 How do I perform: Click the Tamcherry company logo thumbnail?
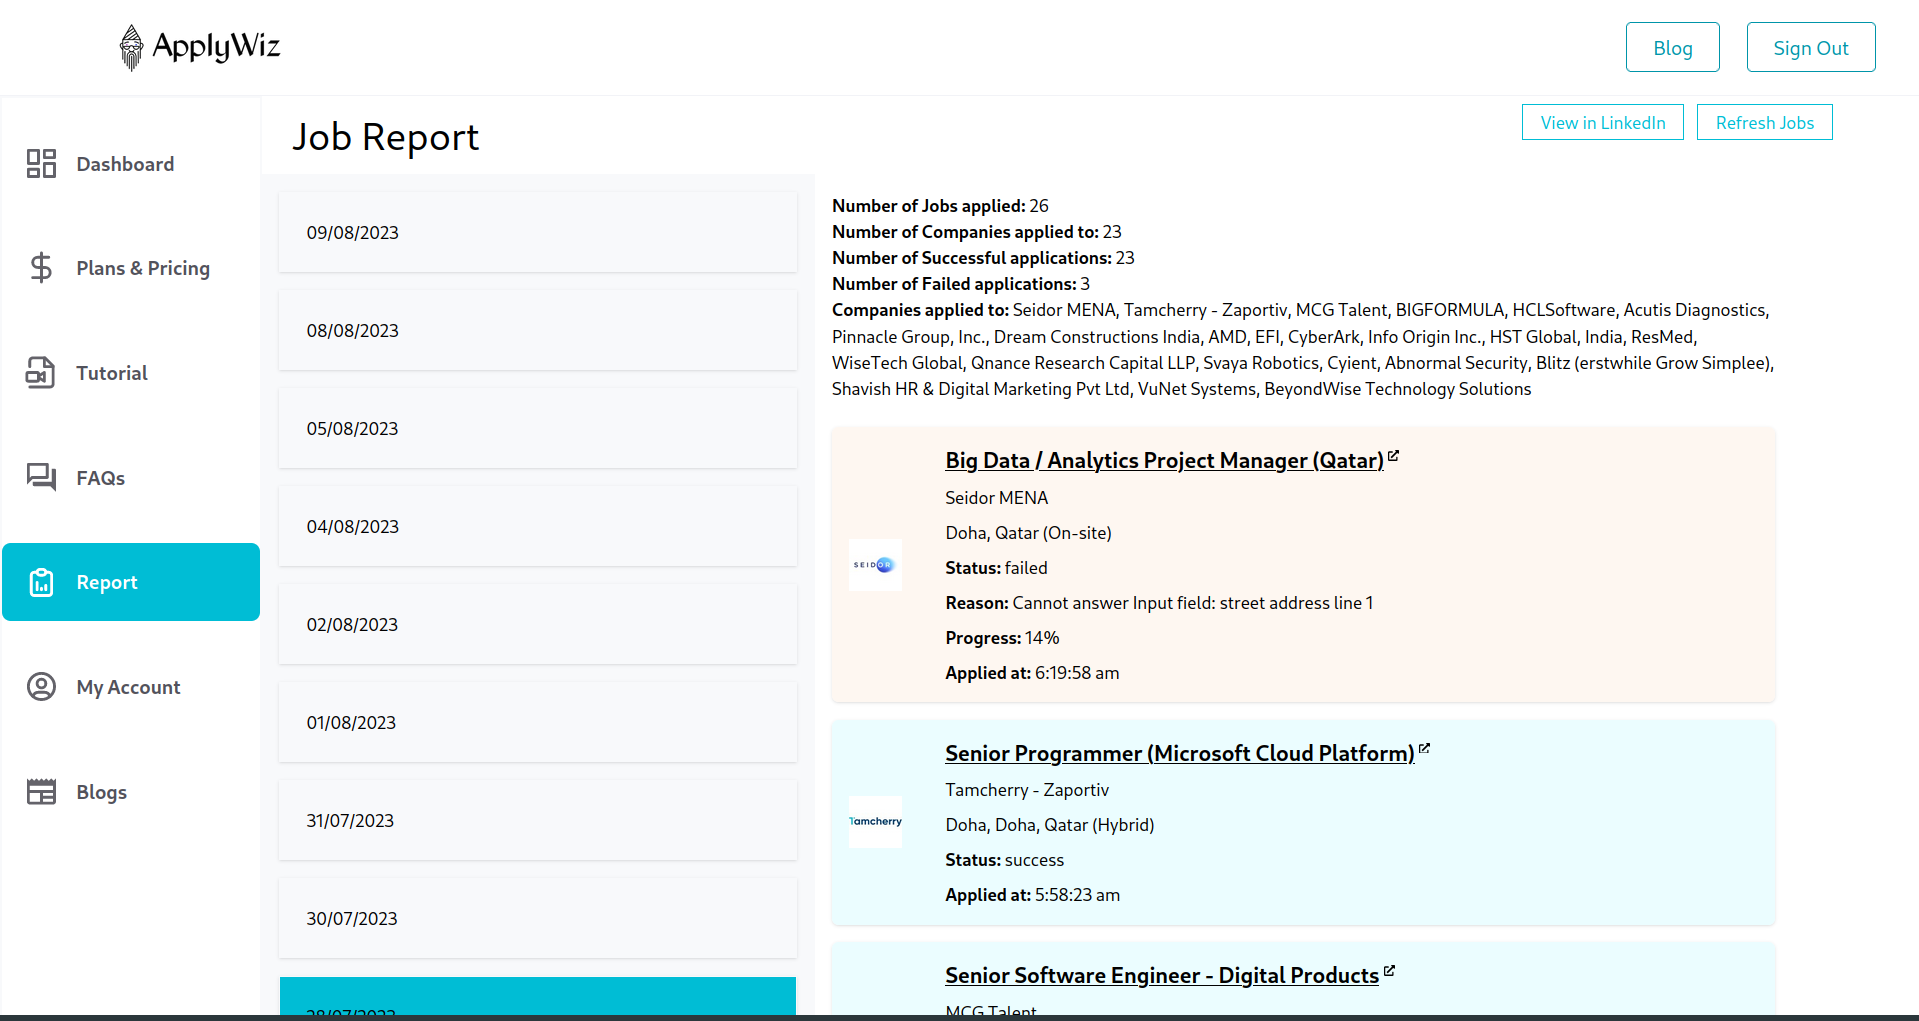[x=875, y=822]
